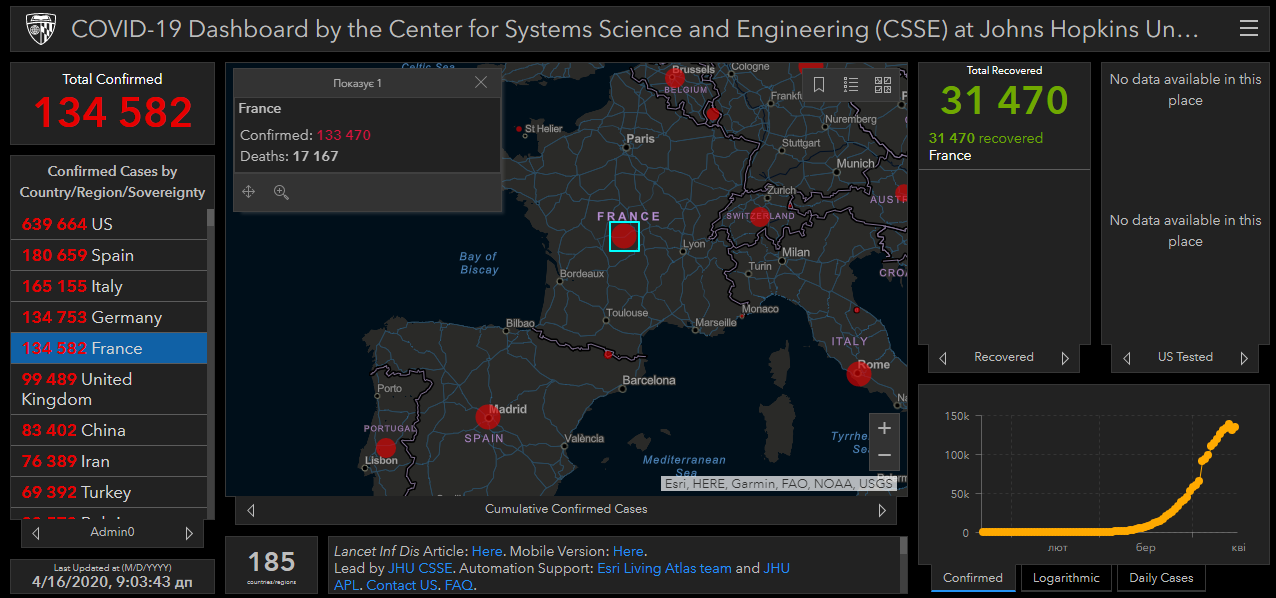Screen dimensions: 1276x598
Task: Click the Barcelona city label on the map
Action: click(649, 380)
